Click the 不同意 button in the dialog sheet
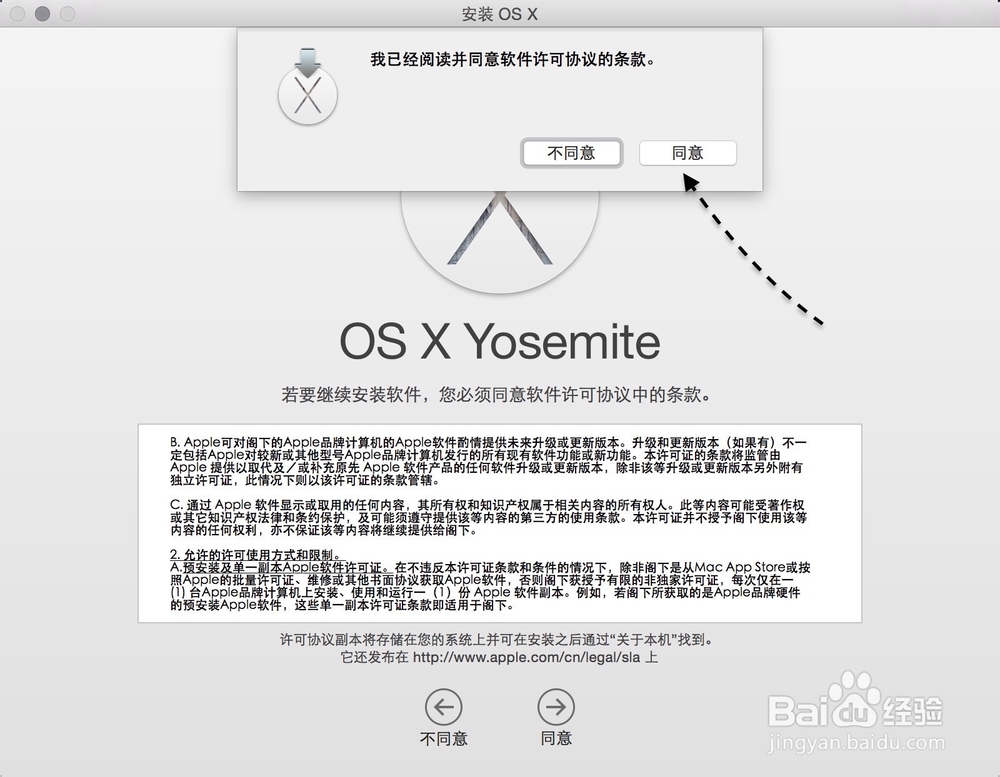Viewport: 1000px width, 777px height. (x=571, y=153)
